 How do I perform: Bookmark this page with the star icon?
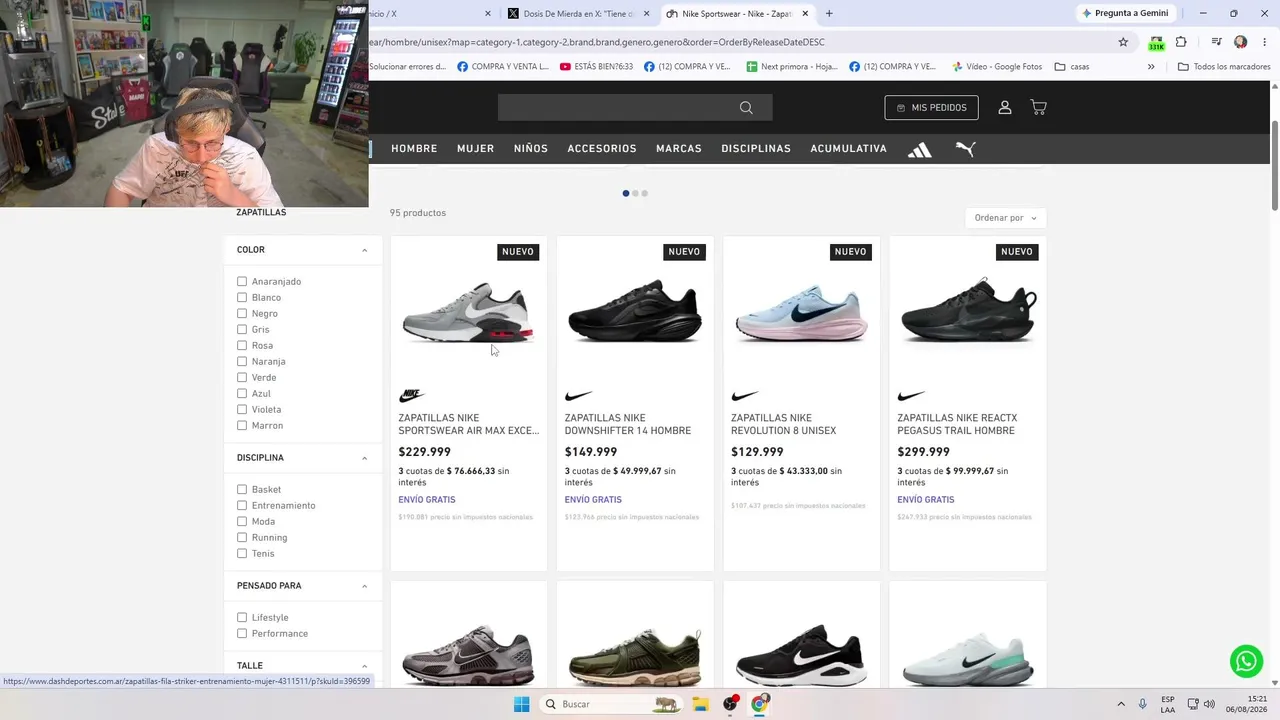[1123, 42]
